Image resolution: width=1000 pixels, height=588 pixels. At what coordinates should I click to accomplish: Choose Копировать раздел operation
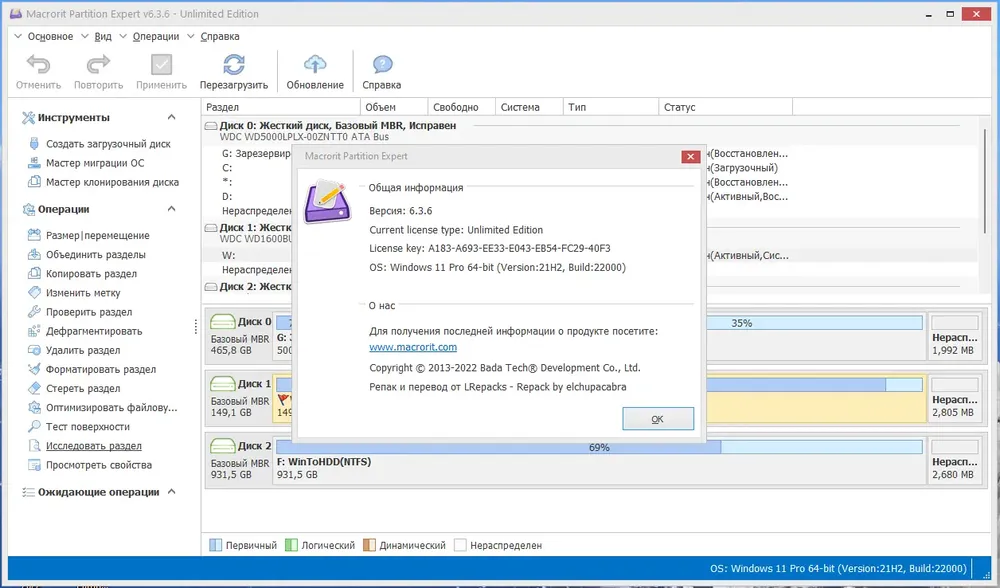pyautogui.click(x=91, y=274)
